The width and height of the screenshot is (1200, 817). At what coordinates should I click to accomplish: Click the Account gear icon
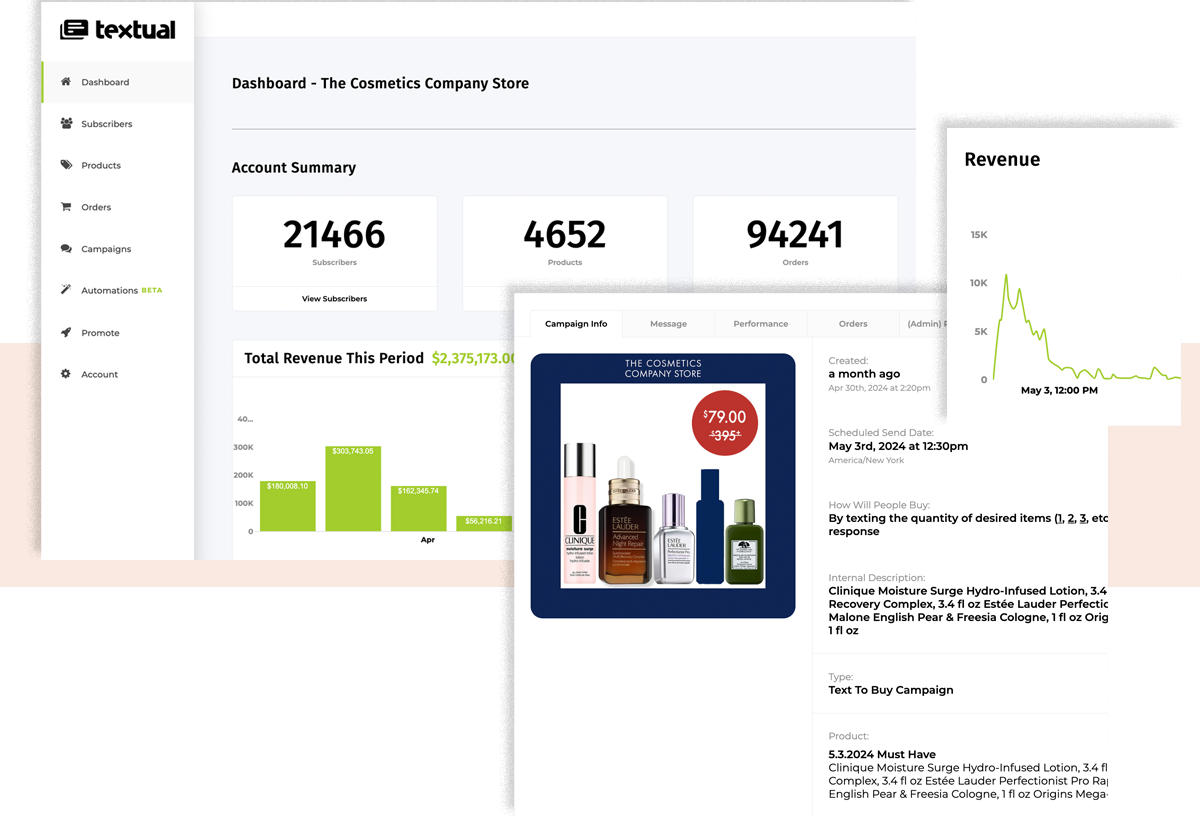click(x=66, y=374)
